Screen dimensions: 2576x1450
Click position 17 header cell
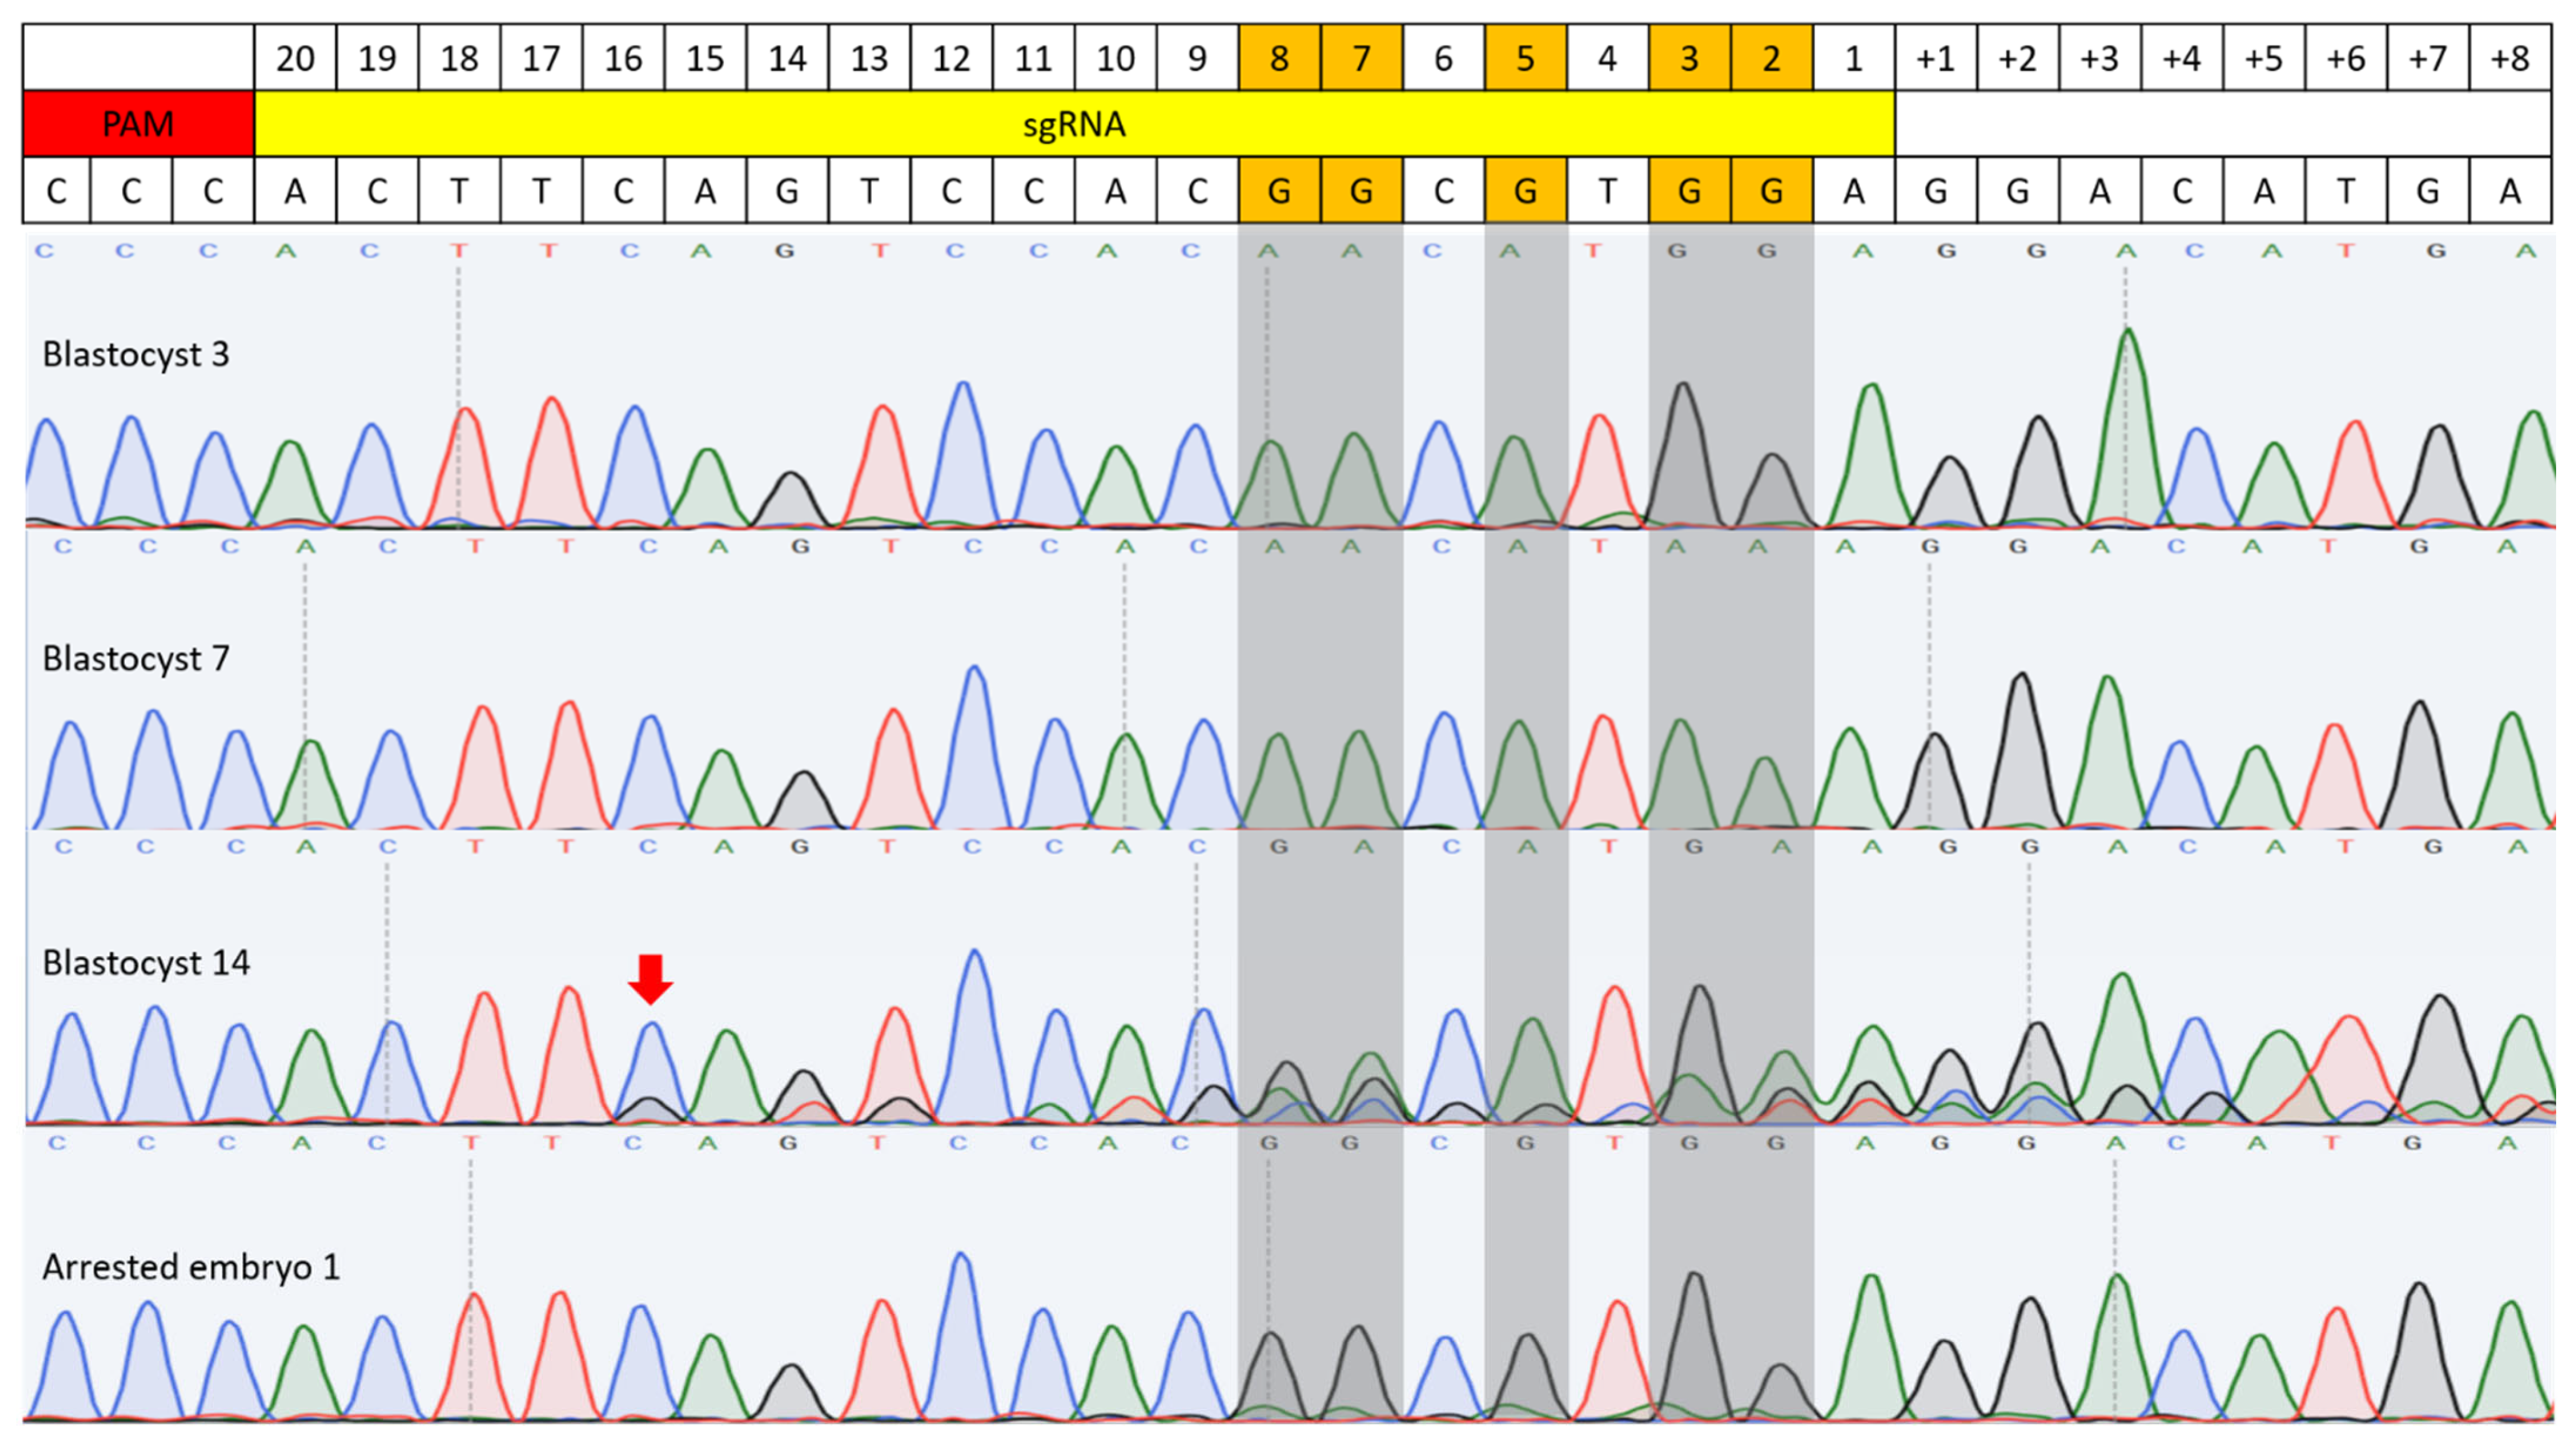click(541, 58)
